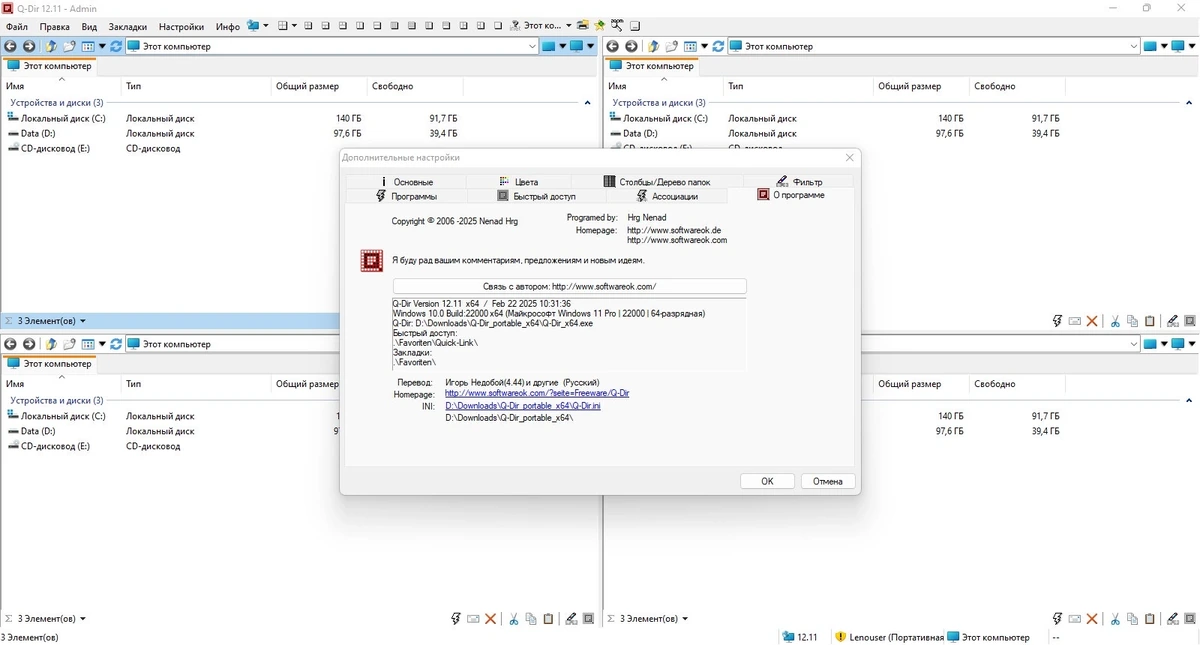Select Локальный диск (C:) in the top-left pane

[x=57, y=118]
